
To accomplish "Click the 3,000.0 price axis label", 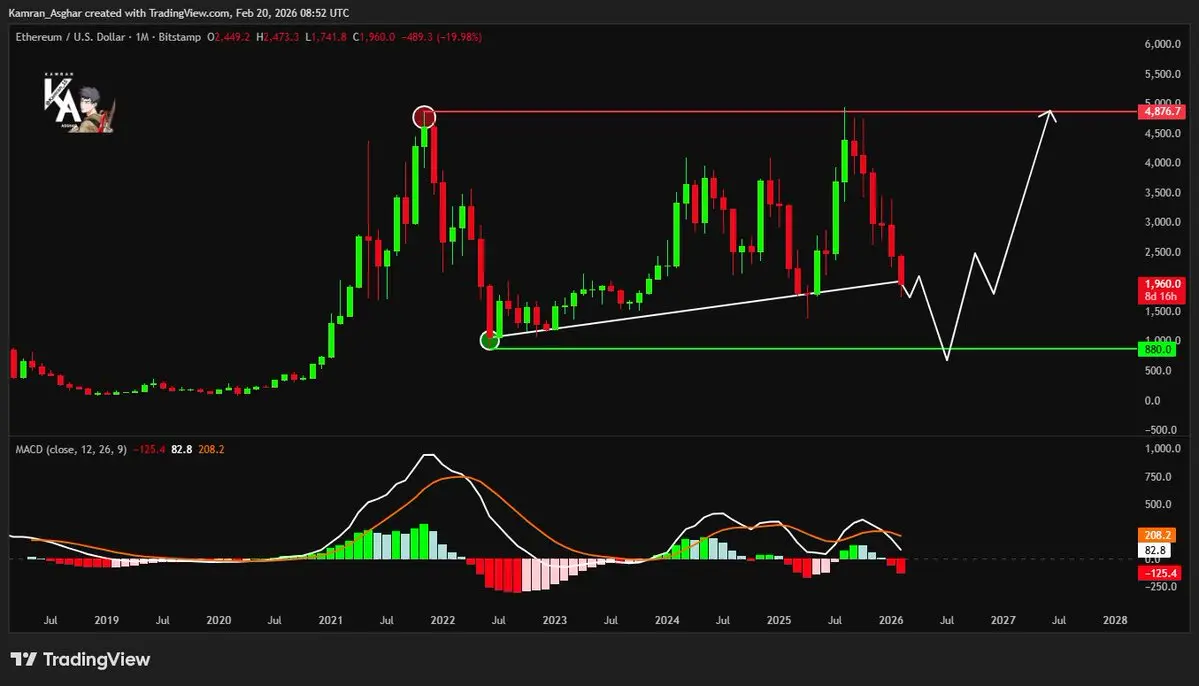I will point(1162,222).
